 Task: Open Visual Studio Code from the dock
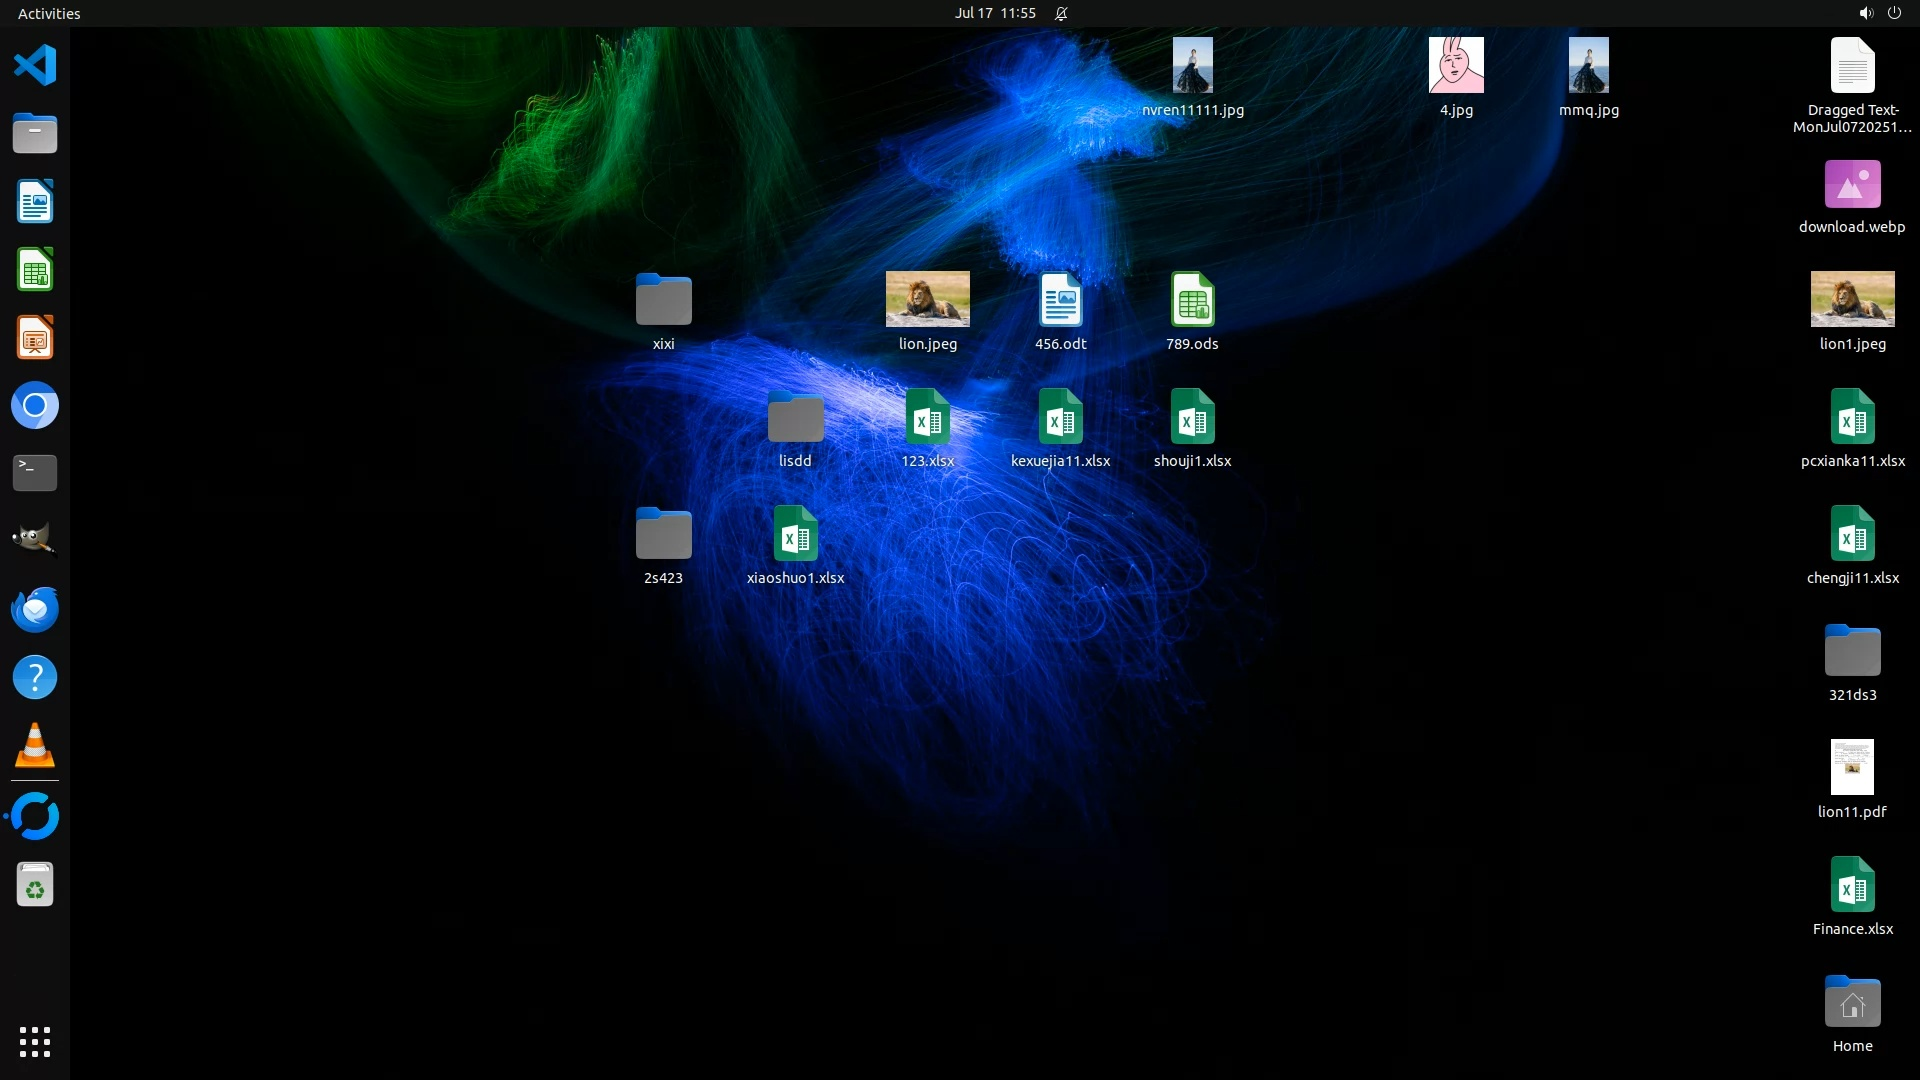click(35, 66)
